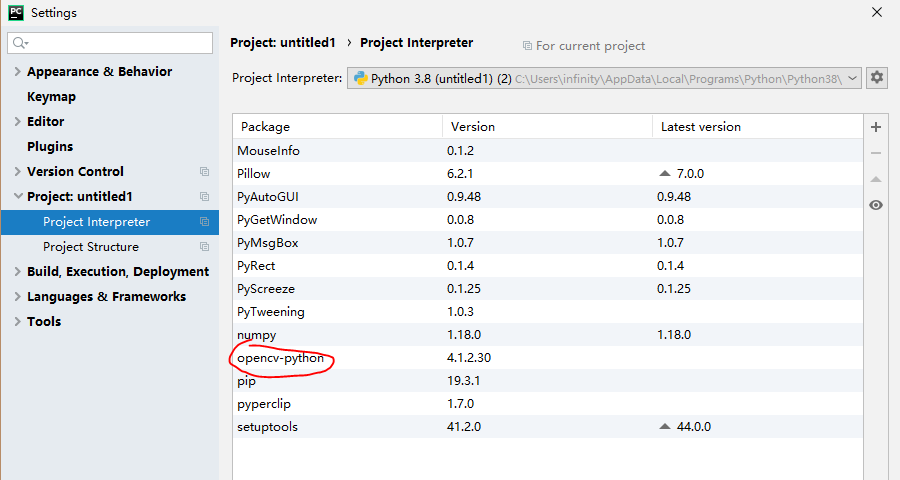The width and height of the screenshot is (900, 480).
Task: Select the PyGetWindow package row
Action: coord(548,219)
